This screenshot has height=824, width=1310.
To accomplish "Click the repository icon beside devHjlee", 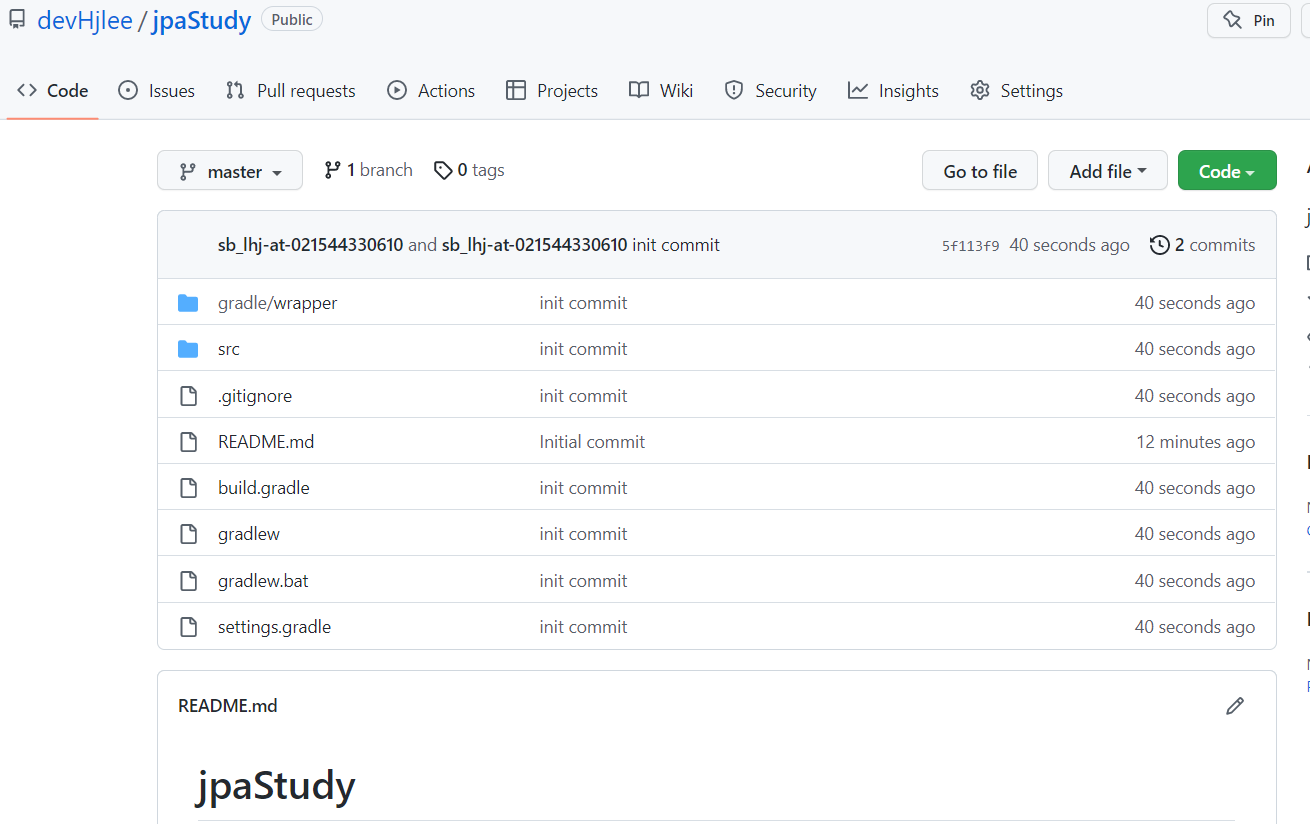I will click(17, 20).
